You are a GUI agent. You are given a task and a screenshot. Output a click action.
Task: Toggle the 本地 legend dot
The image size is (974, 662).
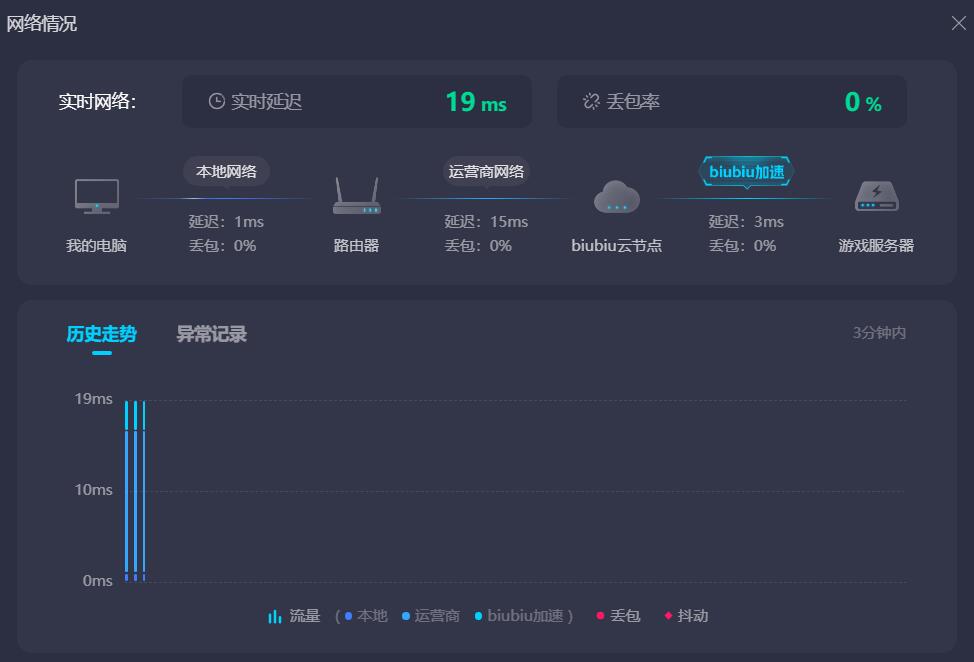pyautogui.click(x=349, y=616)
